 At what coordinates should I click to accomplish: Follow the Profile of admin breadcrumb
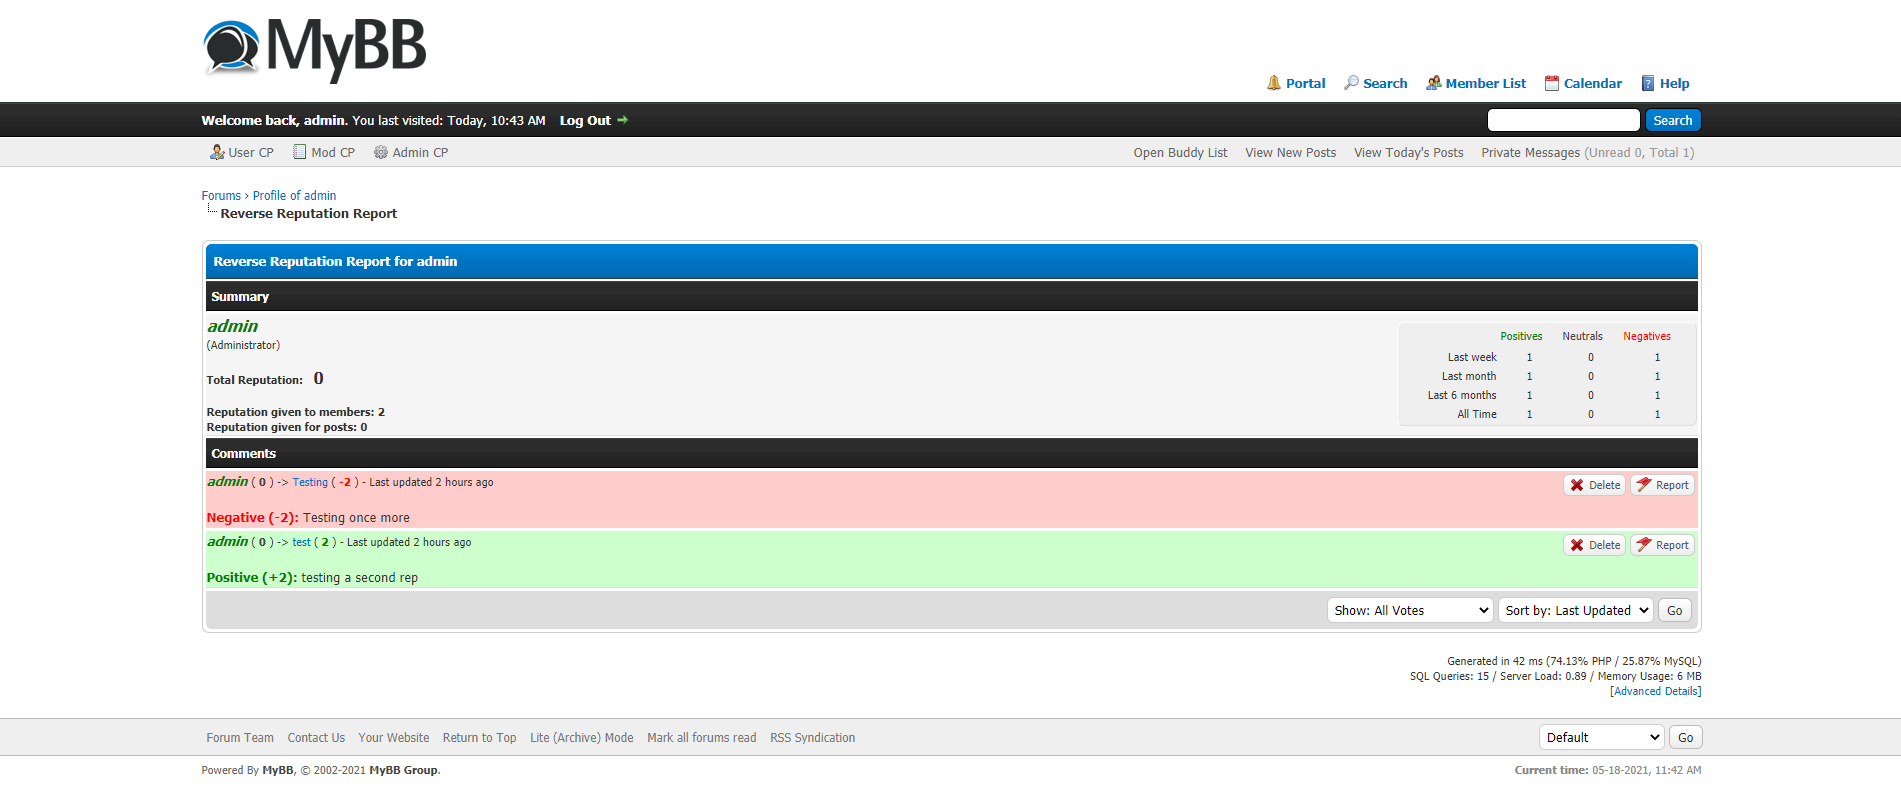point(294,195)
